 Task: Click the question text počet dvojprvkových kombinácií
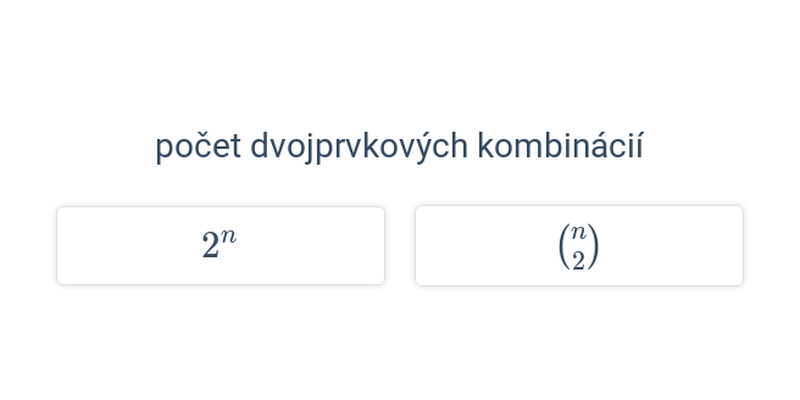point(399,146)
